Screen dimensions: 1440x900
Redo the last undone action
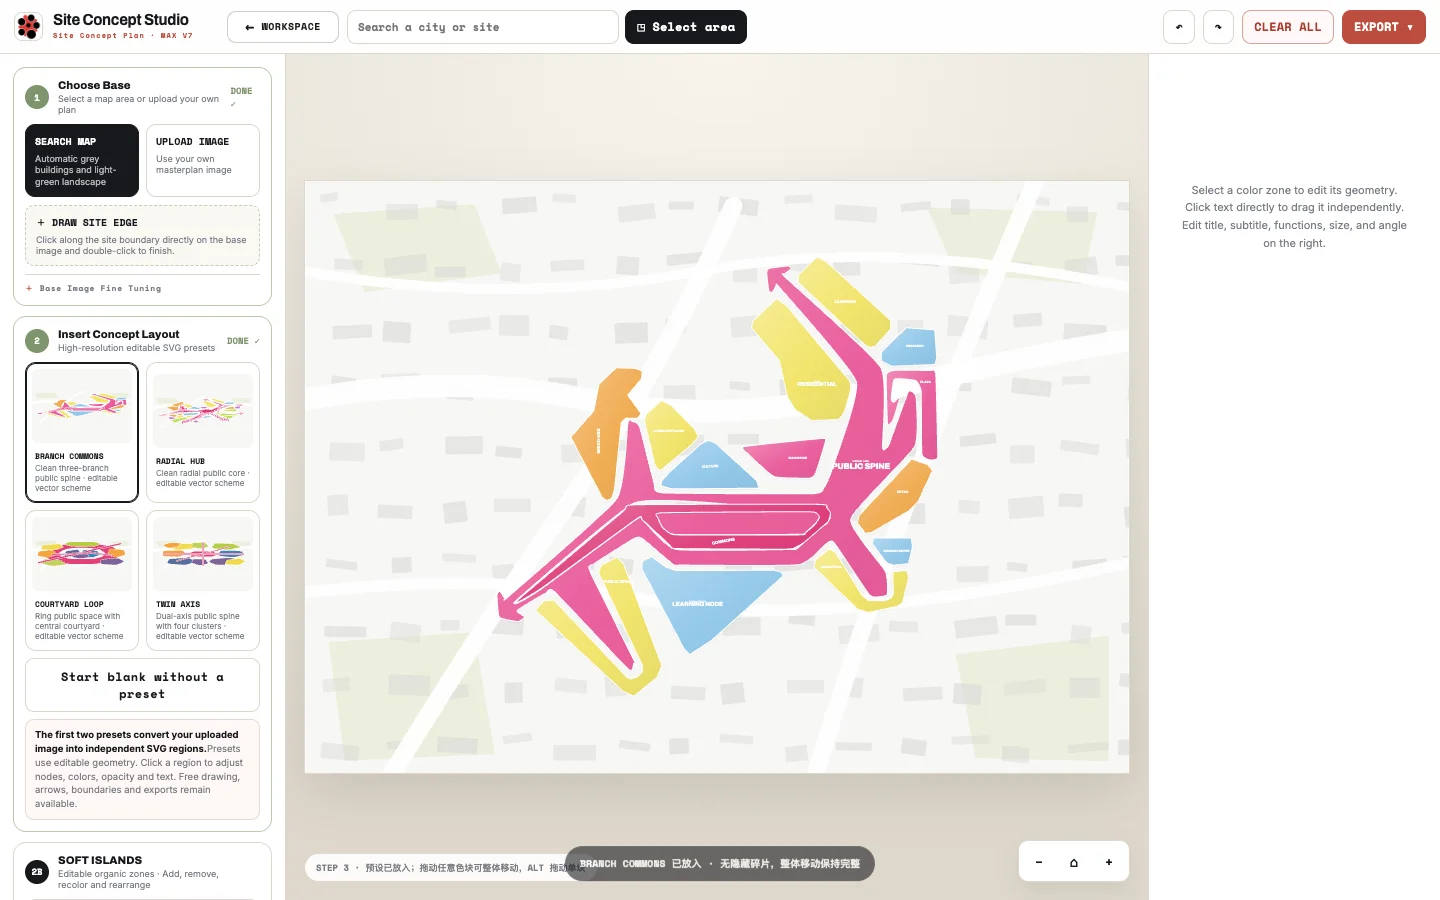click(x=1218, y=27)
